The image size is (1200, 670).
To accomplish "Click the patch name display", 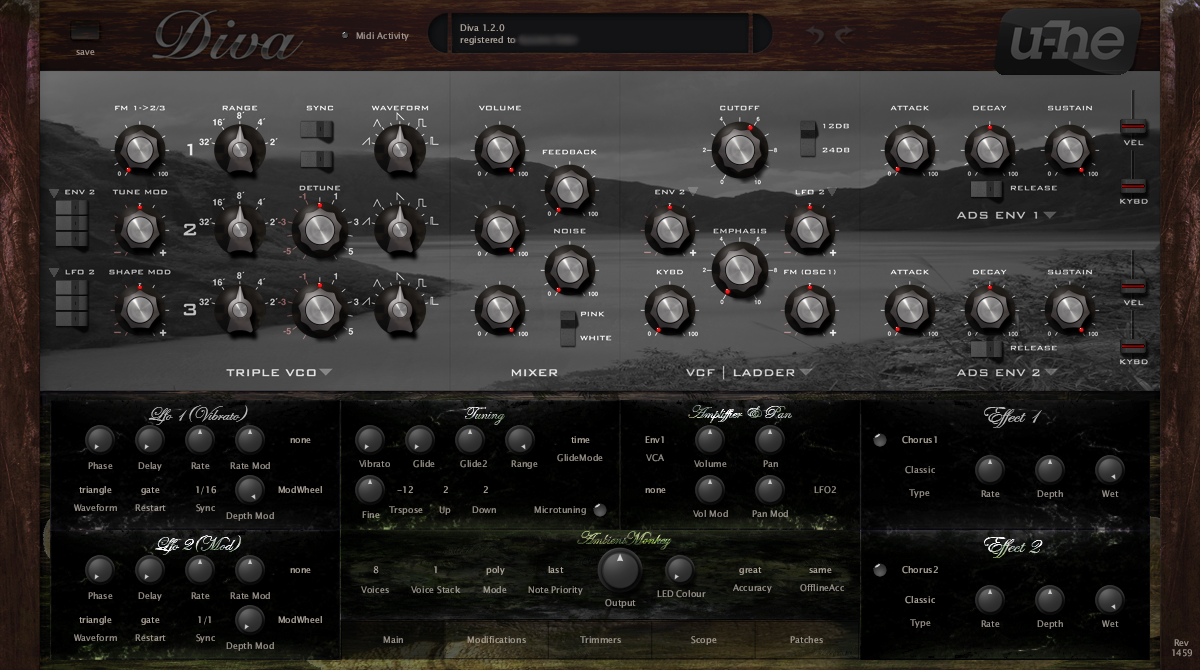I will (600, 33).
